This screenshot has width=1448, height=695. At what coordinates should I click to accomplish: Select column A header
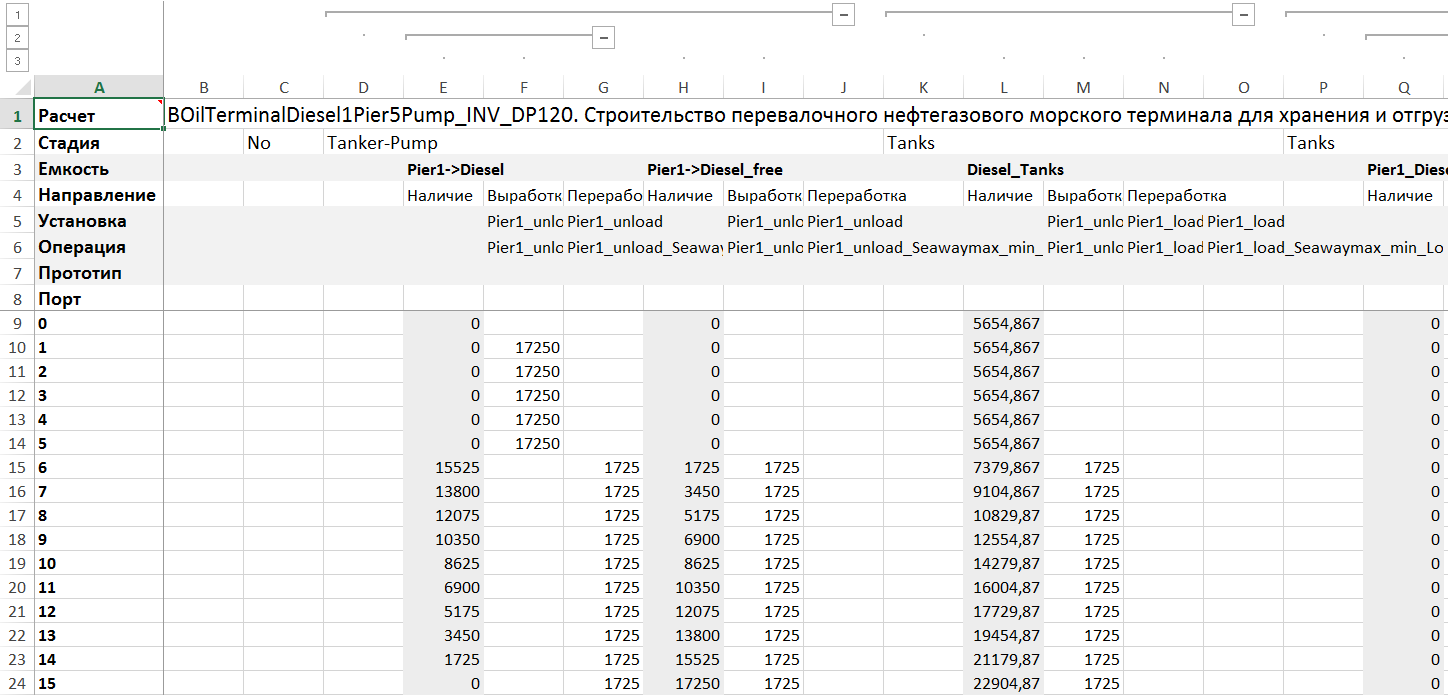point(99,87)
